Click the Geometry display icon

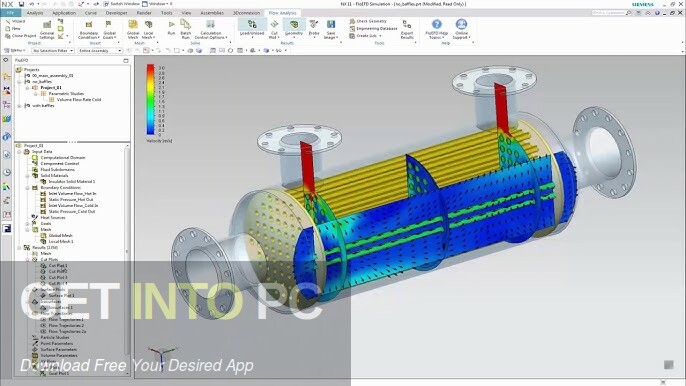(294, 24)
